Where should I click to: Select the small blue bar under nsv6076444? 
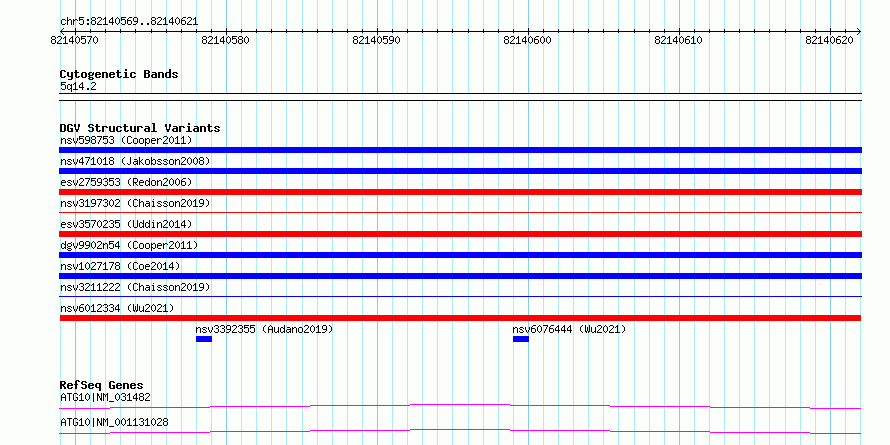tap(521, 339)
